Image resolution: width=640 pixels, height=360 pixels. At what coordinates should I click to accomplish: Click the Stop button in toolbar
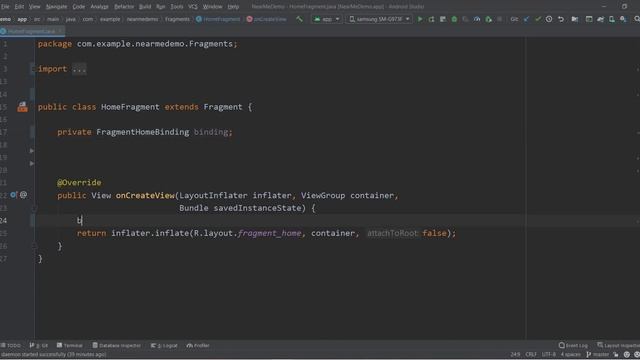pos(499,19)
